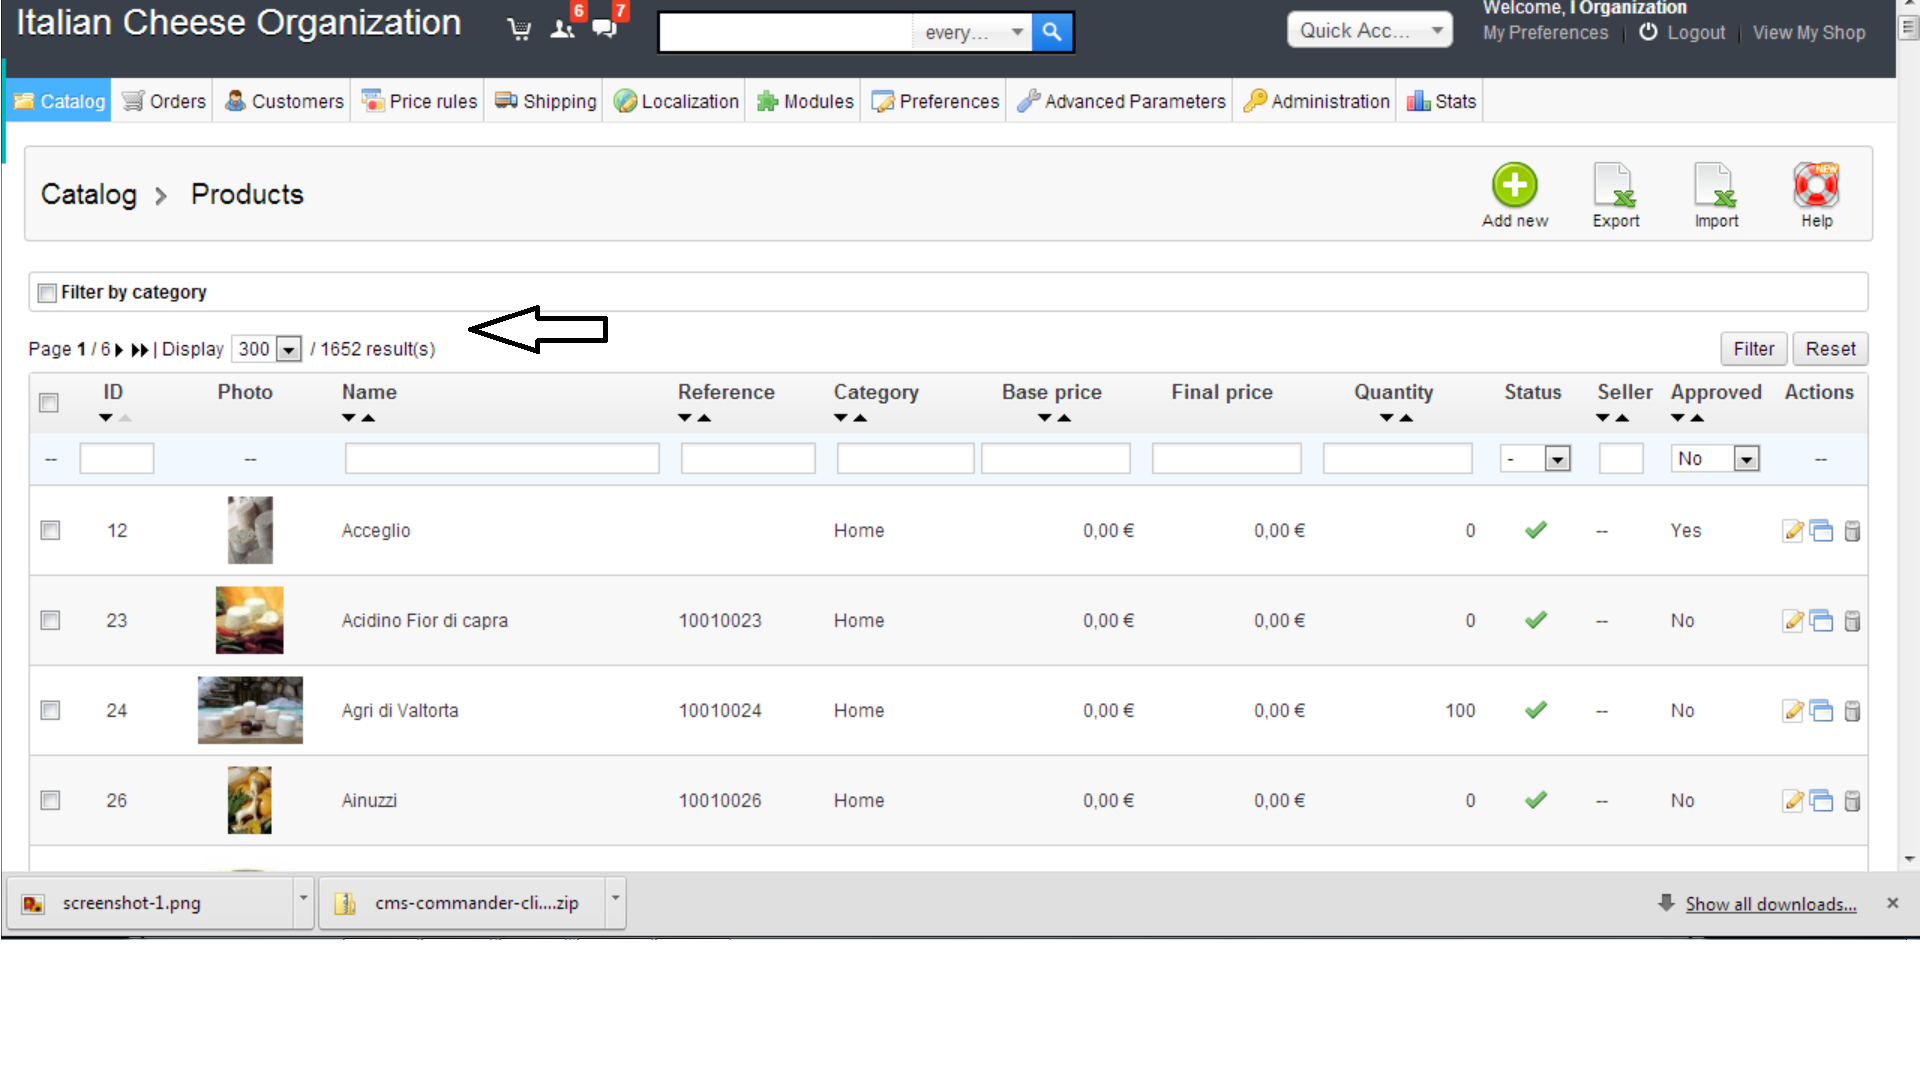The image size is (1920, 1080).
Task: Click the shopping cart icon in header
Action: pos(519,30)
